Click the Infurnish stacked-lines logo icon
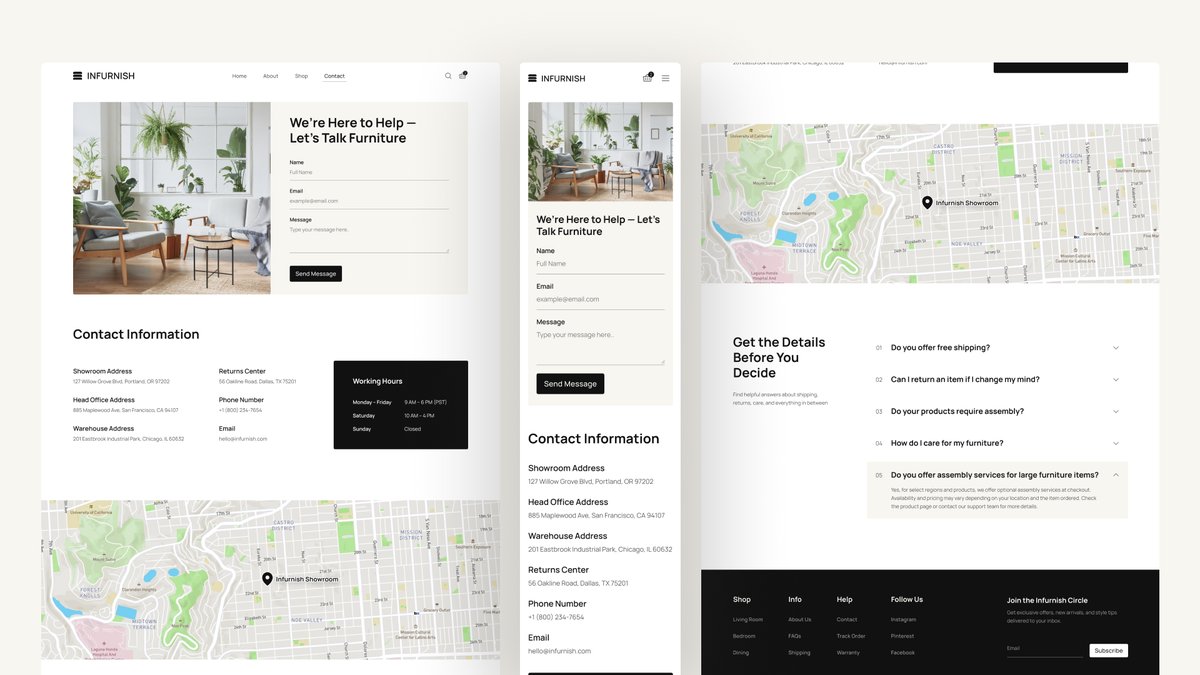 tap(76, 75)
